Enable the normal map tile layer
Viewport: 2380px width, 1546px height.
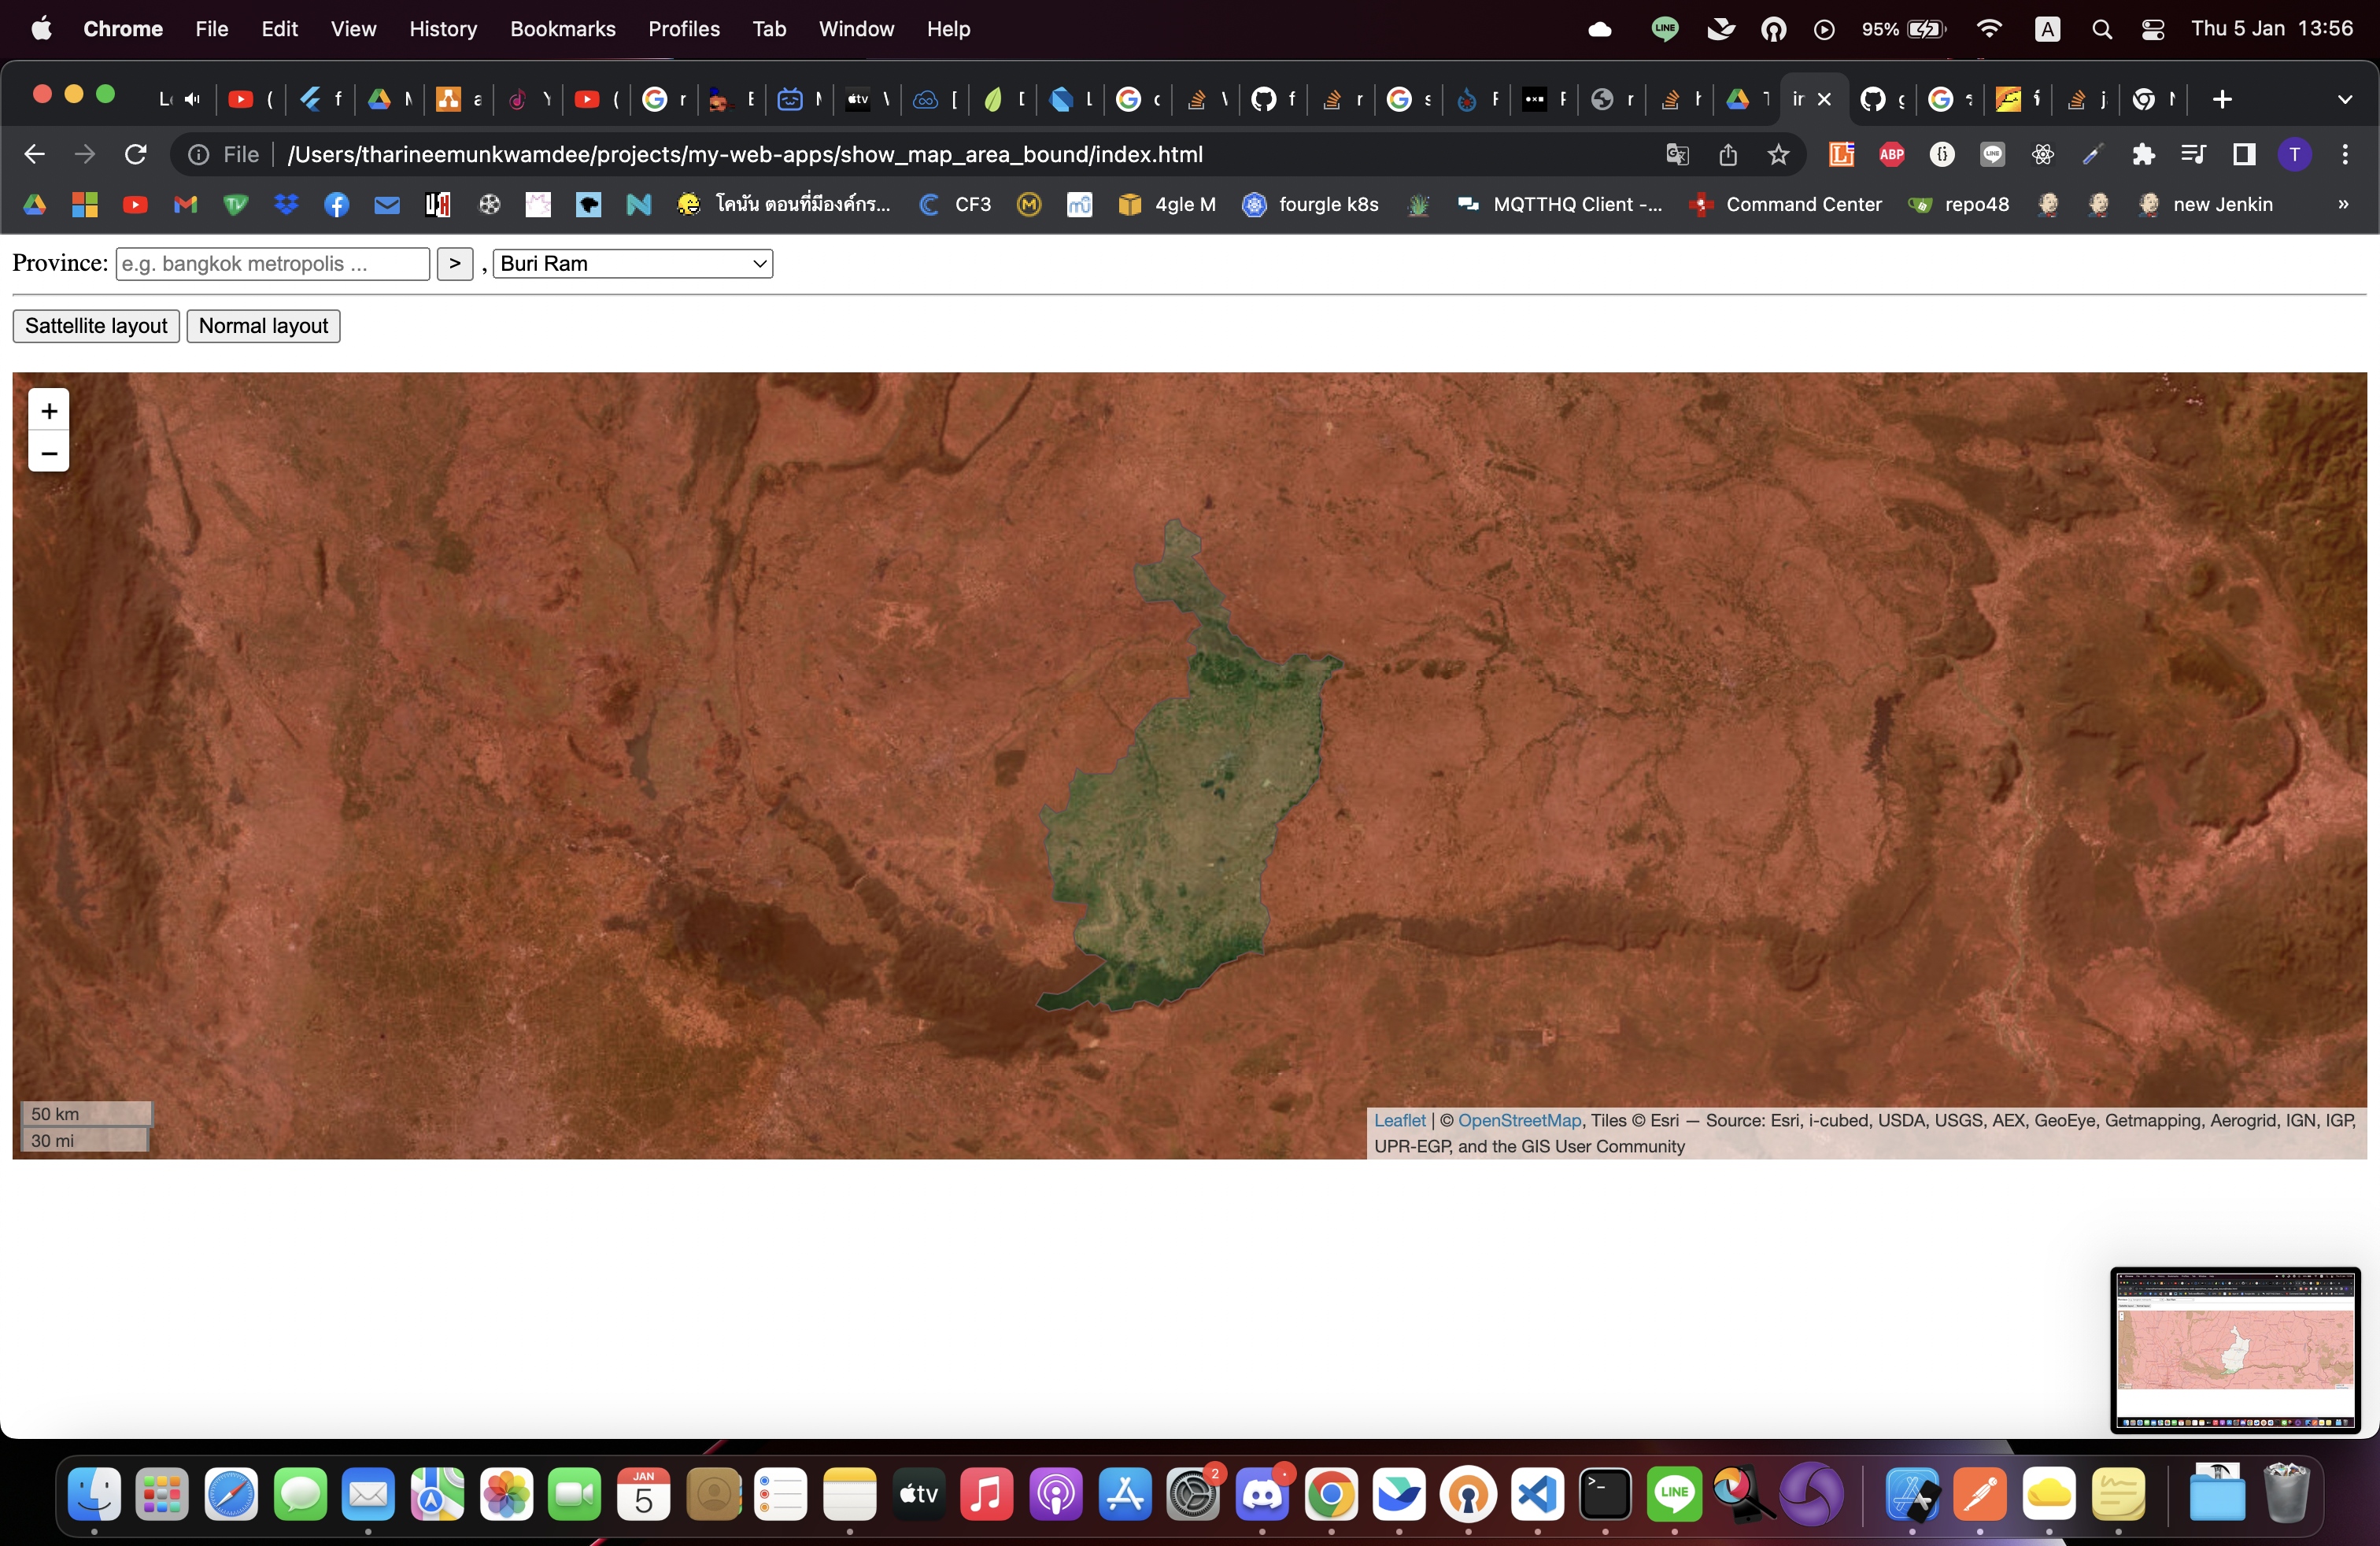262,324
